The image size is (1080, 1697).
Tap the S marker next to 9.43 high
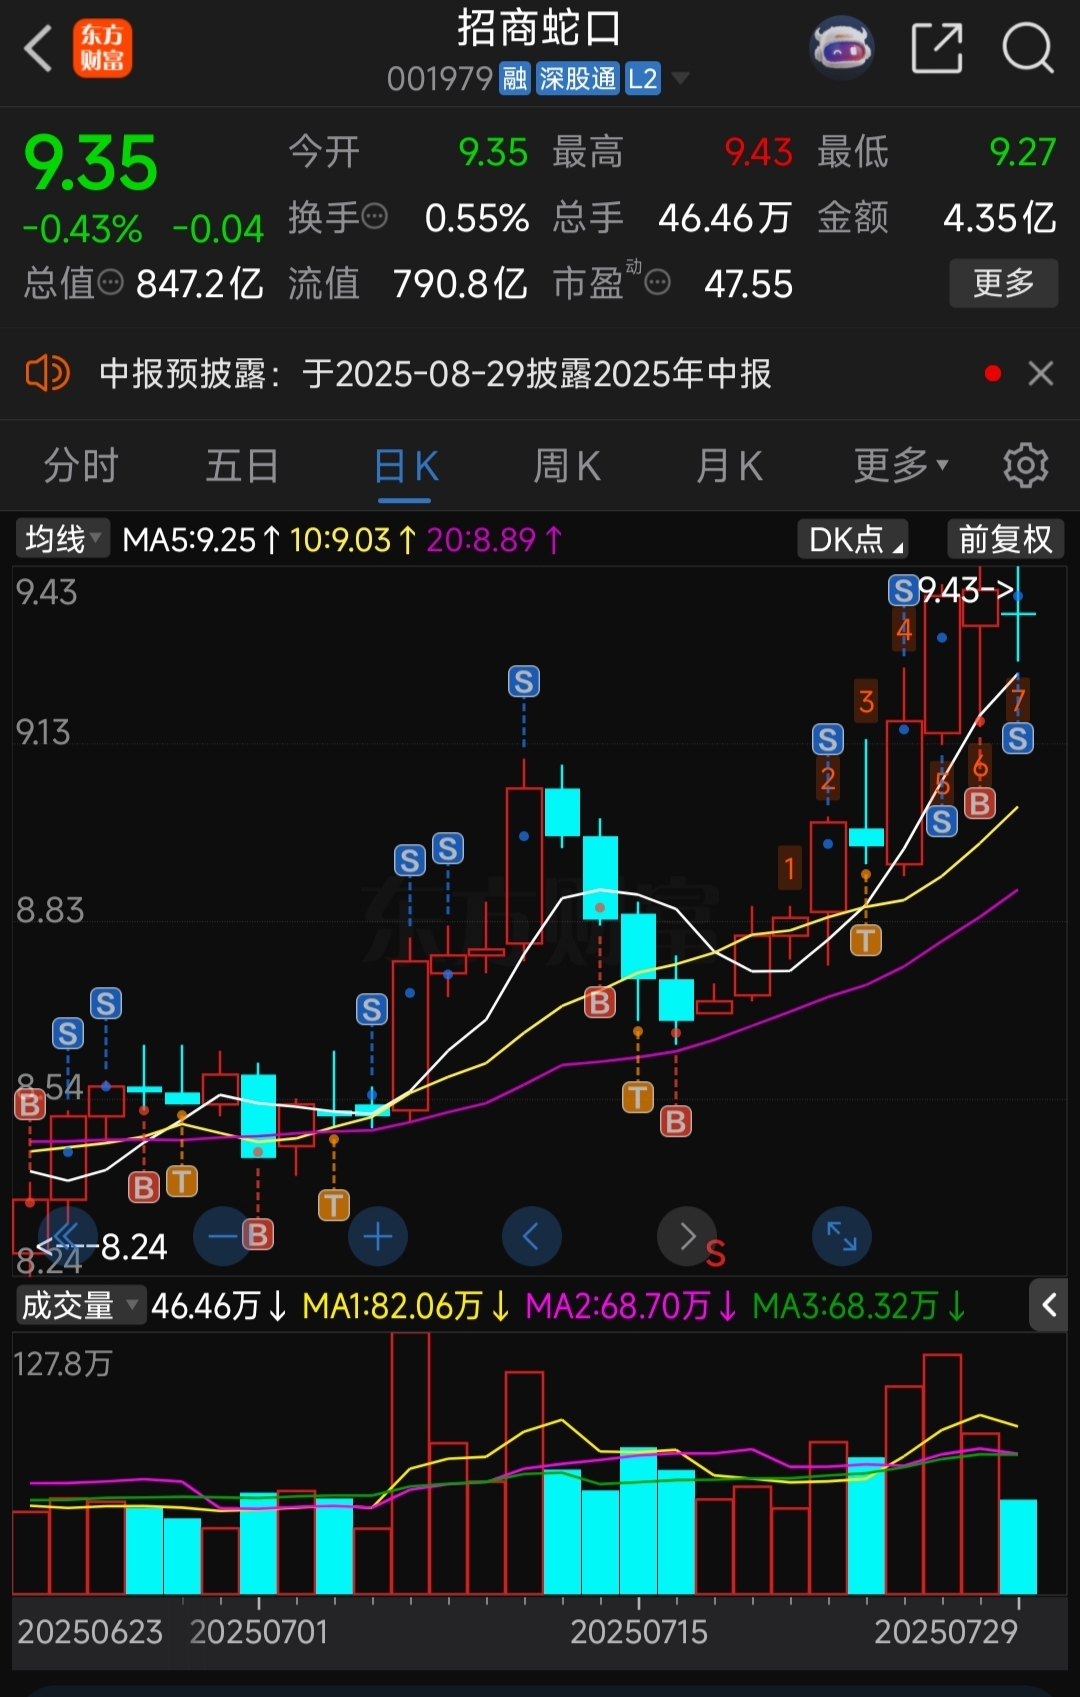point(904,590)
